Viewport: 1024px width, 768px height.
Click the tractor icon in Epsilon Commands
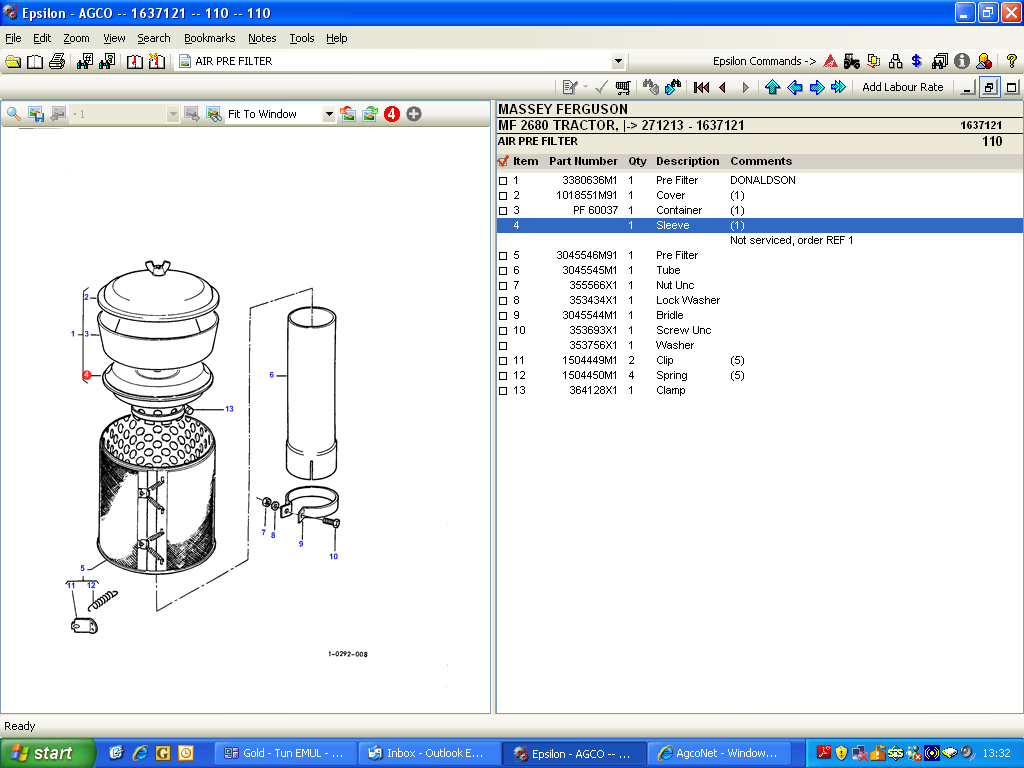coord(852,61)
